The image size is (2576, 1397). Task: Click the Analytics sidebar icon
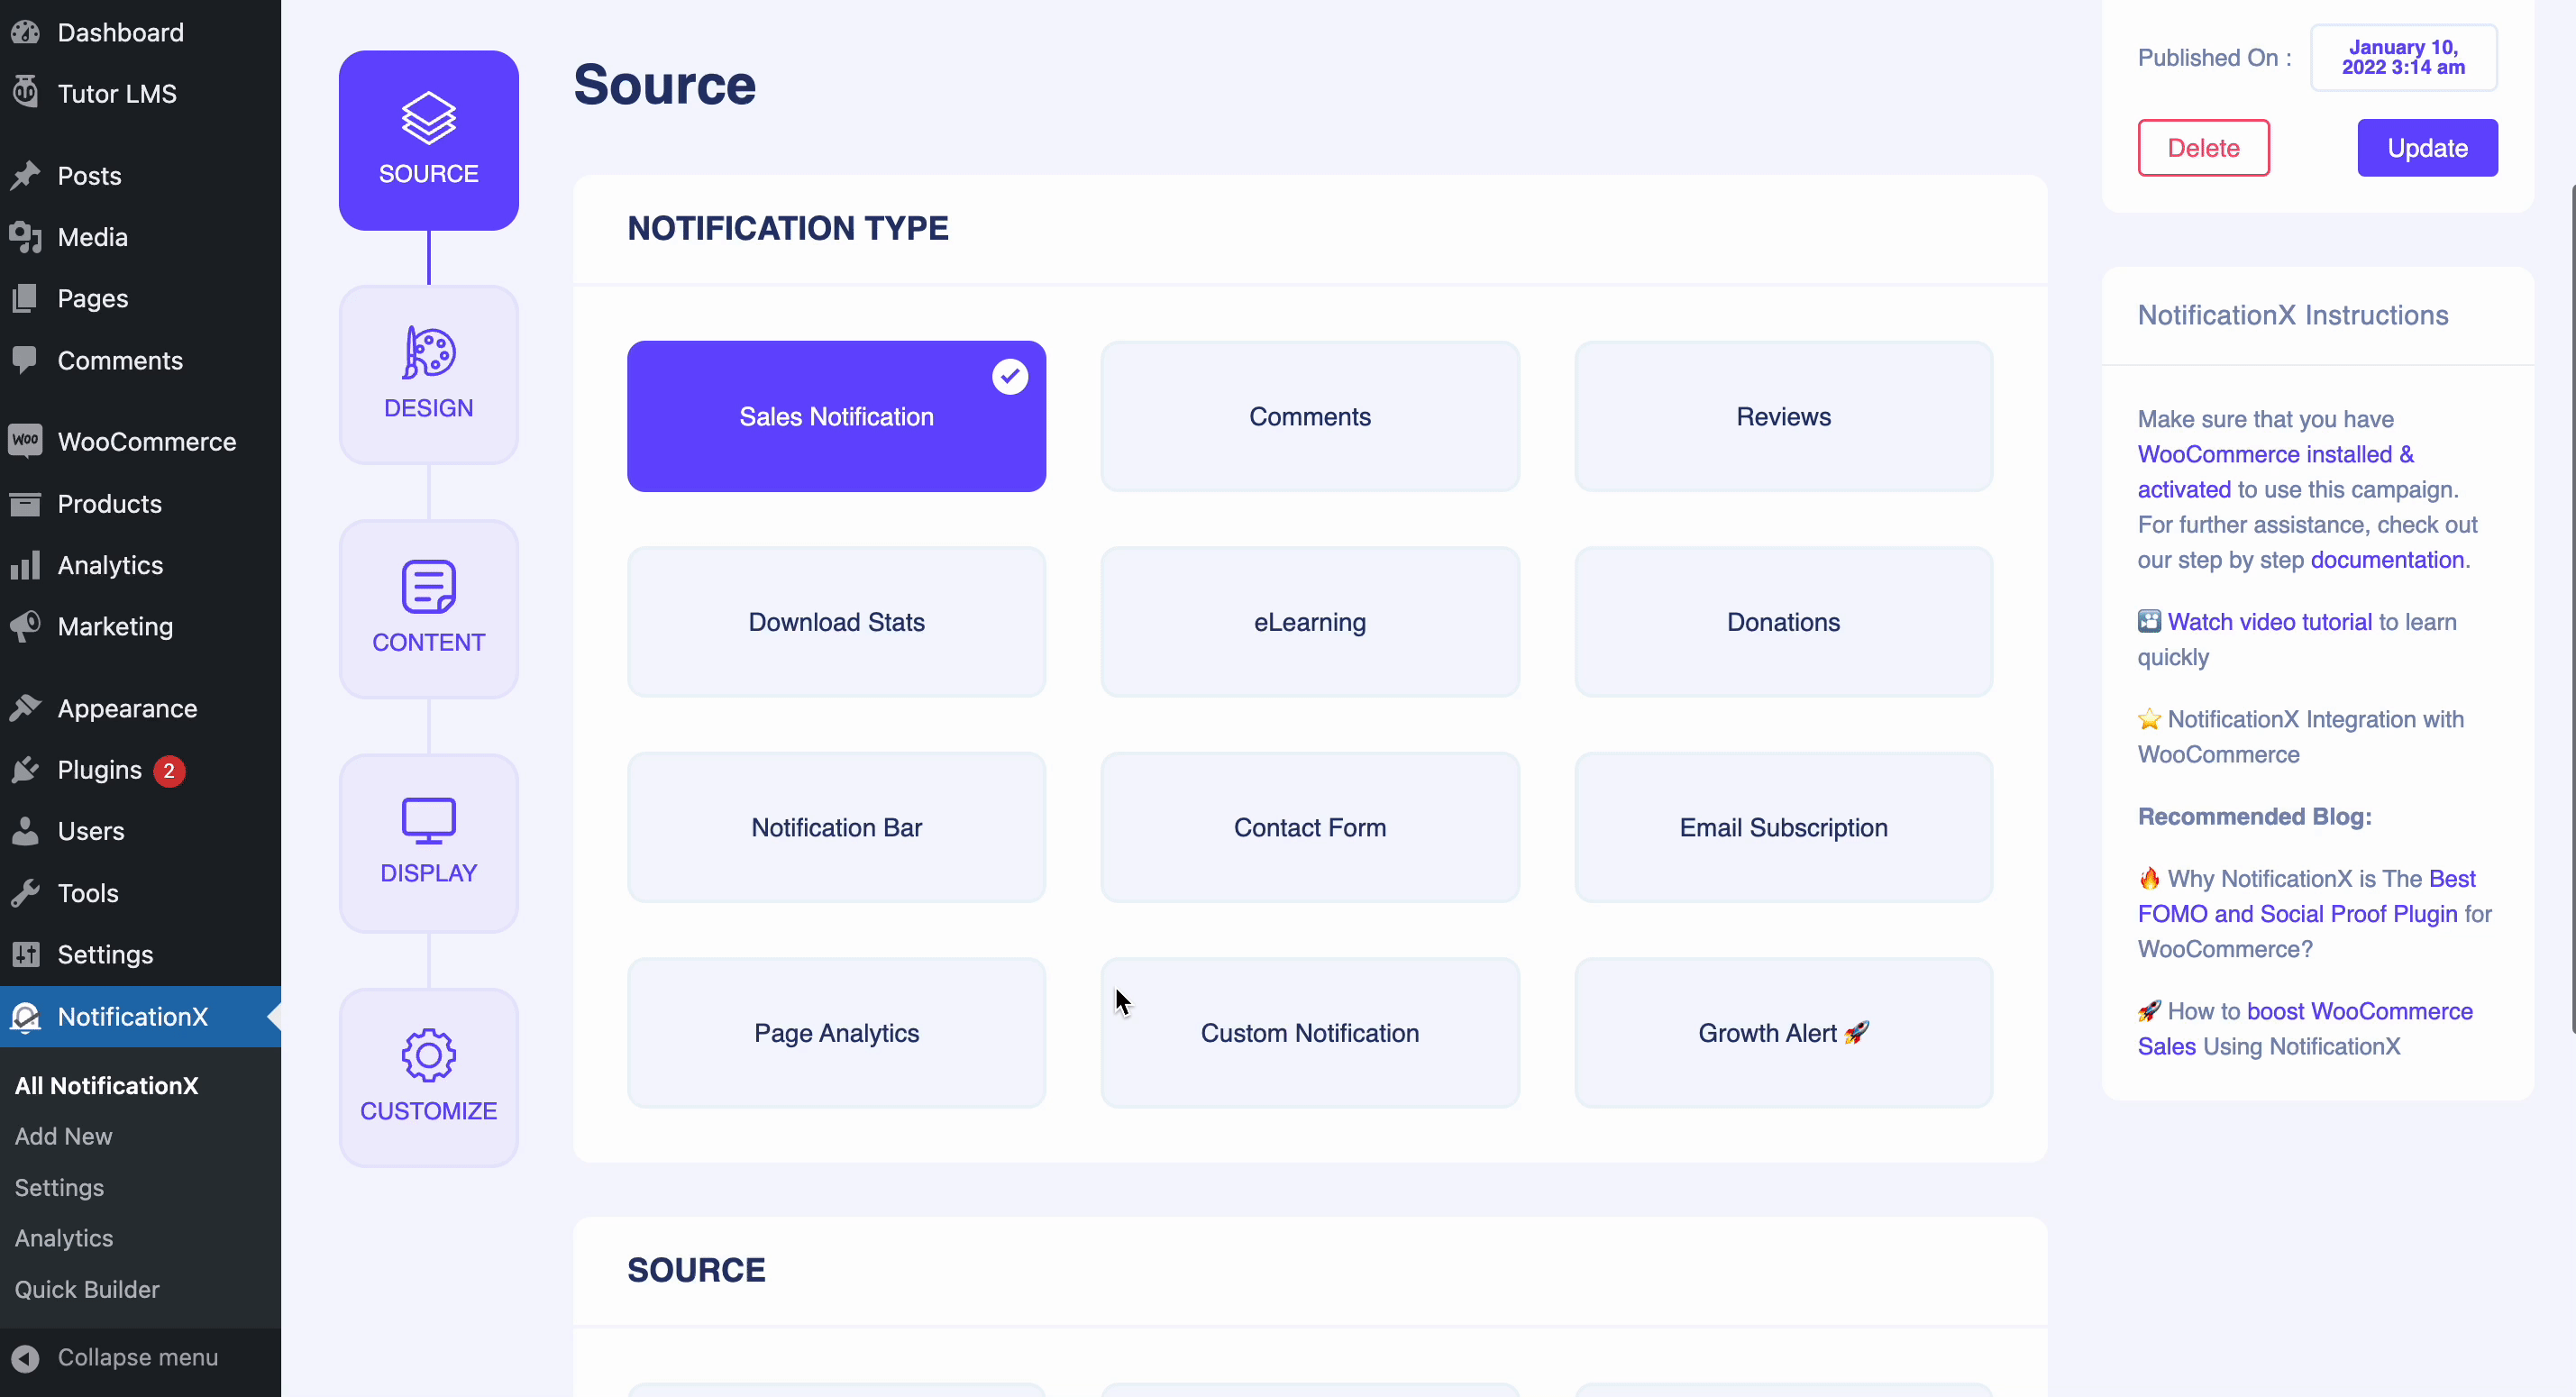point(26,564)
